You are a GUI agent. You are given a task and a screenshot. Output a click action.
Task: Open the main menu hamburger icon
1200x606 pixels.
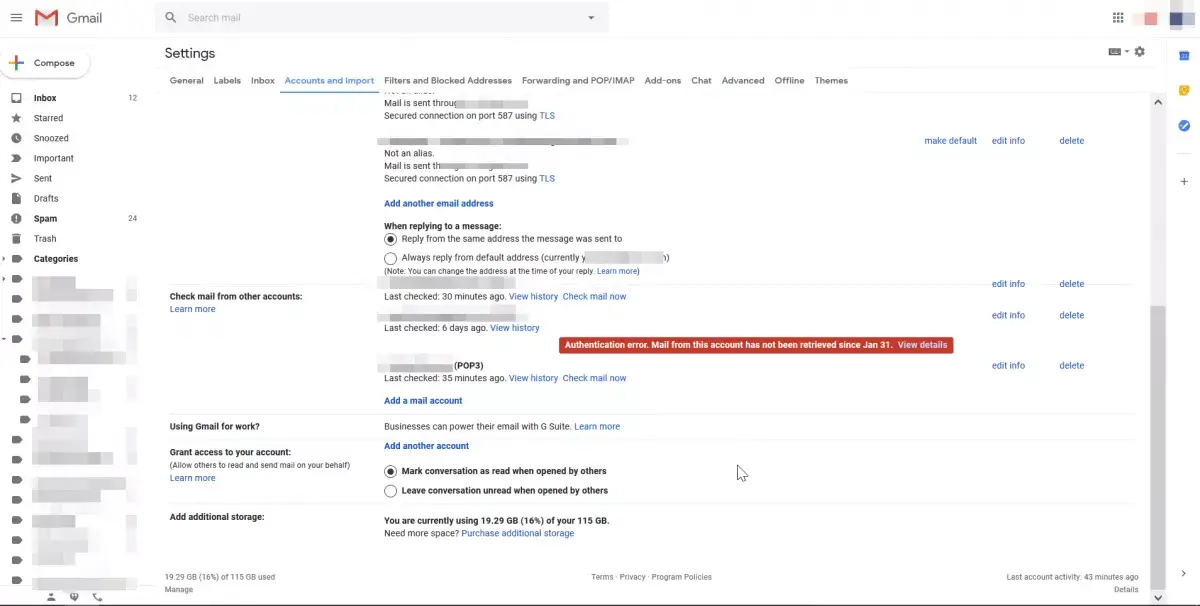pyautogui.click(x=16, y=18)
